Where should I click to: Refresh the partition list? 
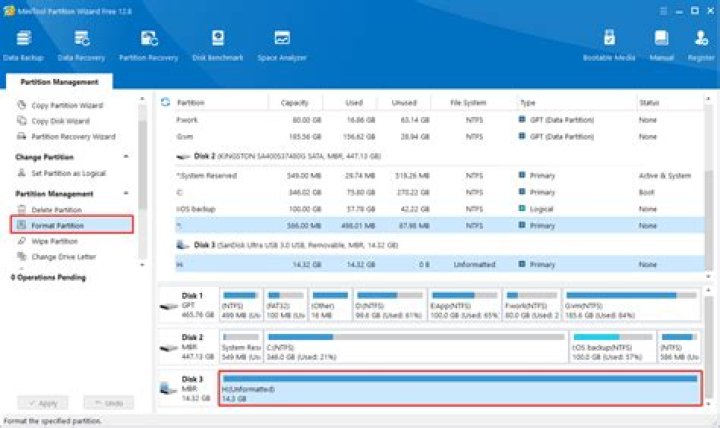coord(165,102)
